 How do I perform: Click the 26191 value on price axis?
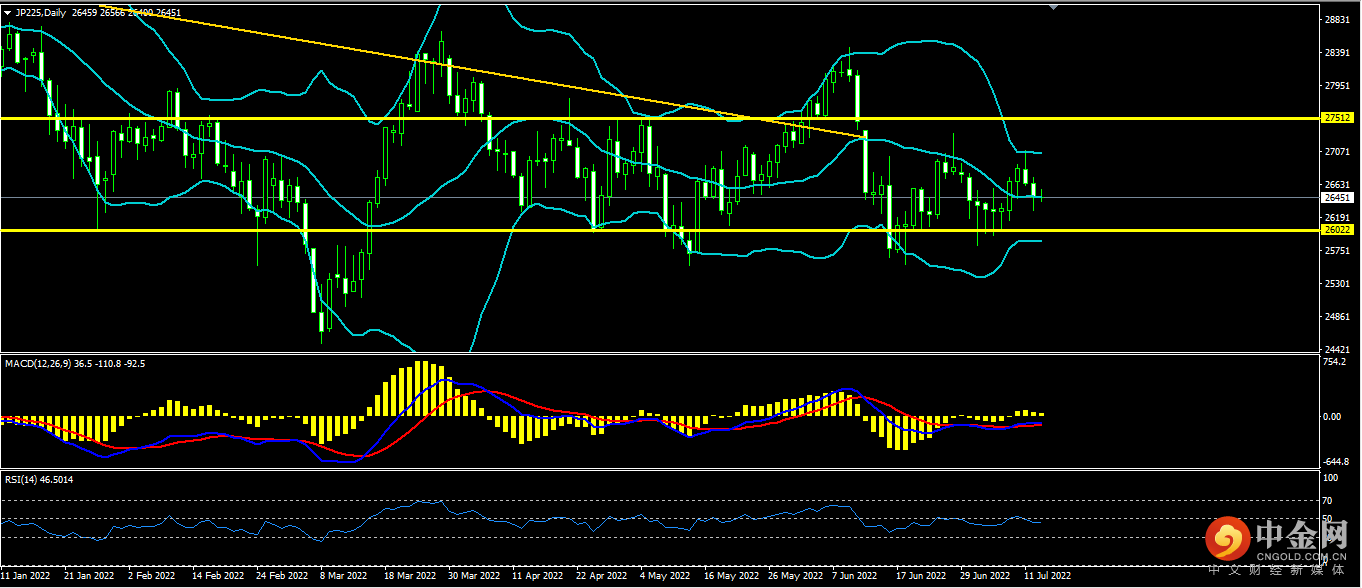pos(1336,218)
